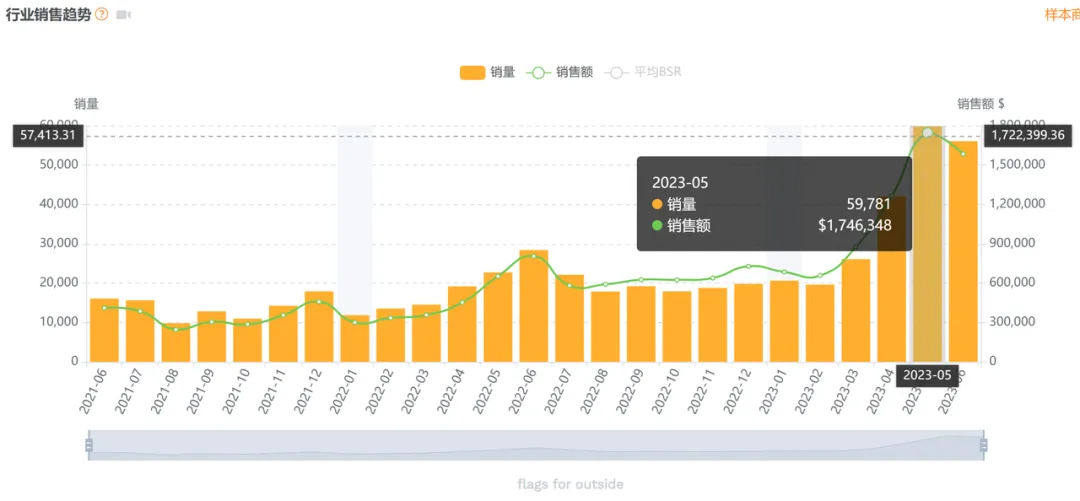Click the 行业销售趋势 chart title
Image resolution: width=1080 pixels, height=501 pixels.
48,14
